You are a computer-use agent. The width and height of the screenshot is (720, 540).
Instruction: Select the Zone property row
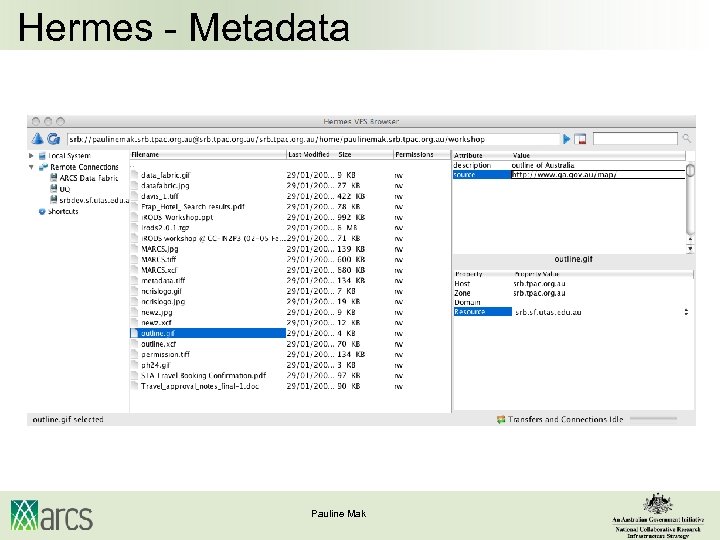[x=573, y=293]
